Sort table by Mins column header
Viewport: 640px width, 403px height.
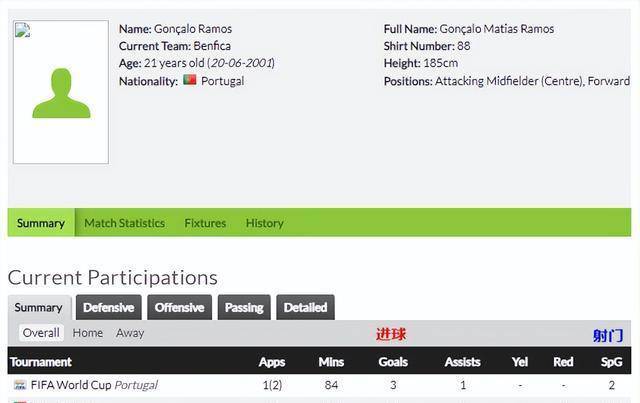click(331, 362)
